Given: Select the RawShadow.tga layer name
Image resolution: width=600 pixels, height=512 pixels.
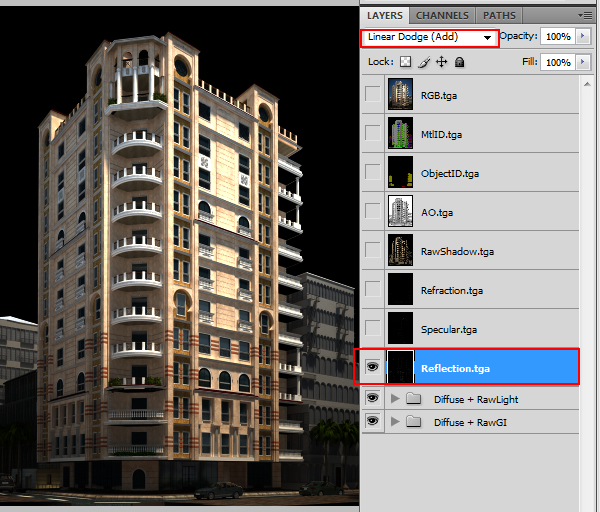Looking at the screenshot, I should click(x=458, y=252).
